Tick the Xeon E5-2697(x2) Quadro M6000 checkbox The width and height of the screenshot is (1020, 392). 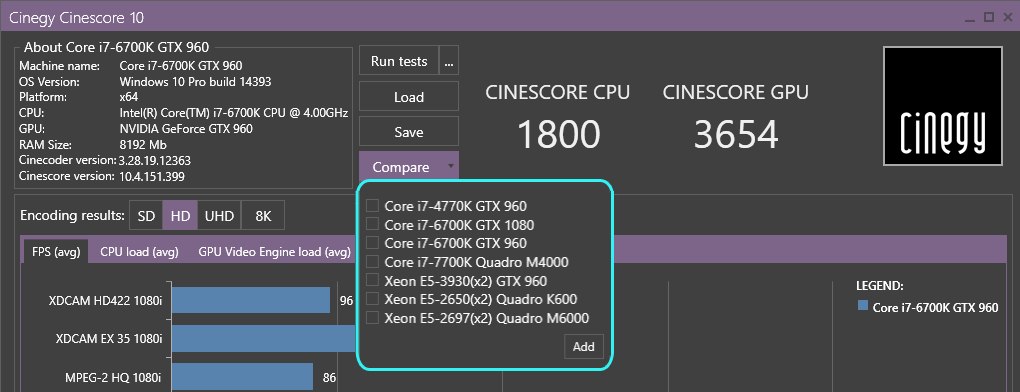click(x=372, y=318)
